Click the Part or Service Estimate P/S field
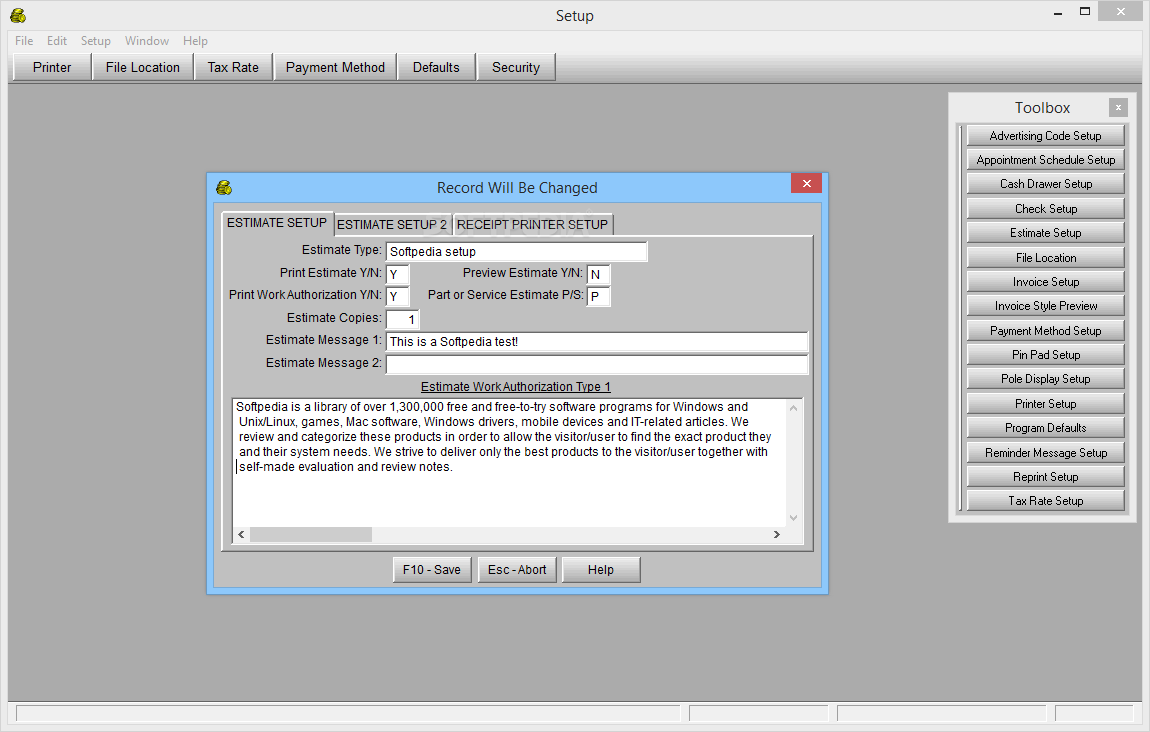This screenshot has width=1150, height=732. [598, 296]
